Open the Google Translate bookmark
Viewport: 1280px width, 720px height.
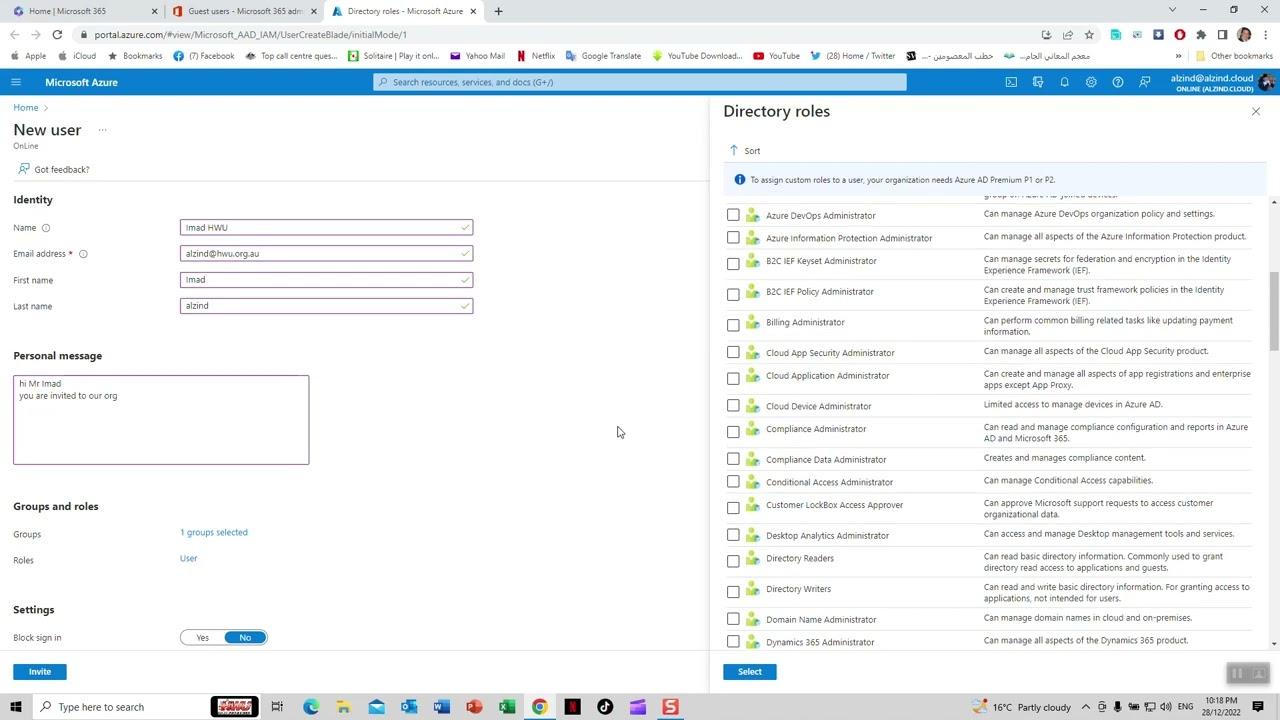tap(603, 56)
